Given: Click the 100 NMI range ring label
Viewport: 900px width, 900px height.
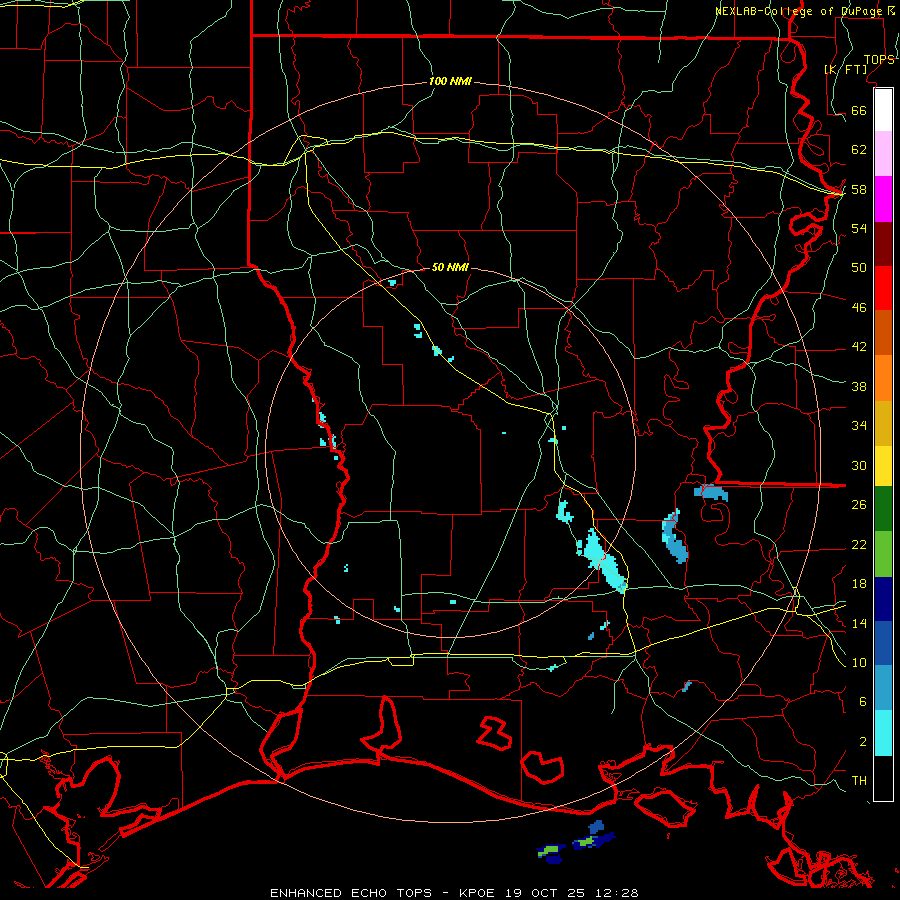Looking at the screenshot, I should (450, 82).
